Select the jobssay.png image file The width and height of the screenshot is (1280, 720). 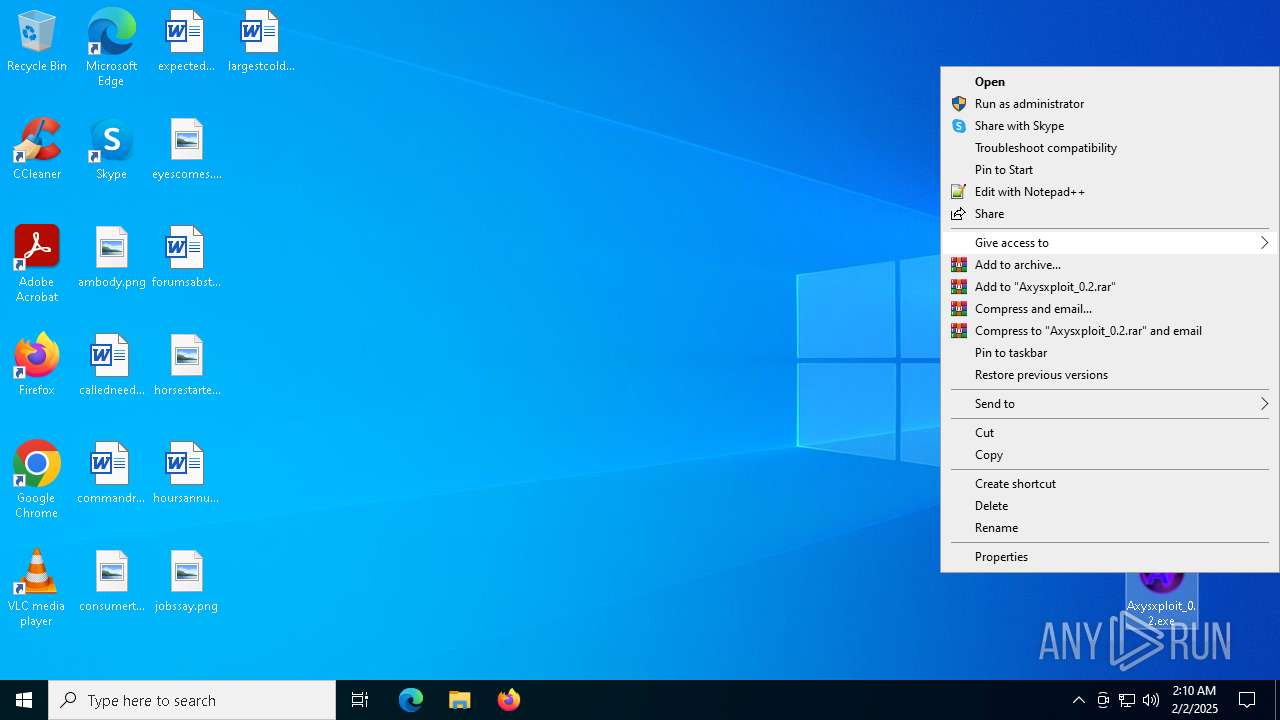point(186,582)
